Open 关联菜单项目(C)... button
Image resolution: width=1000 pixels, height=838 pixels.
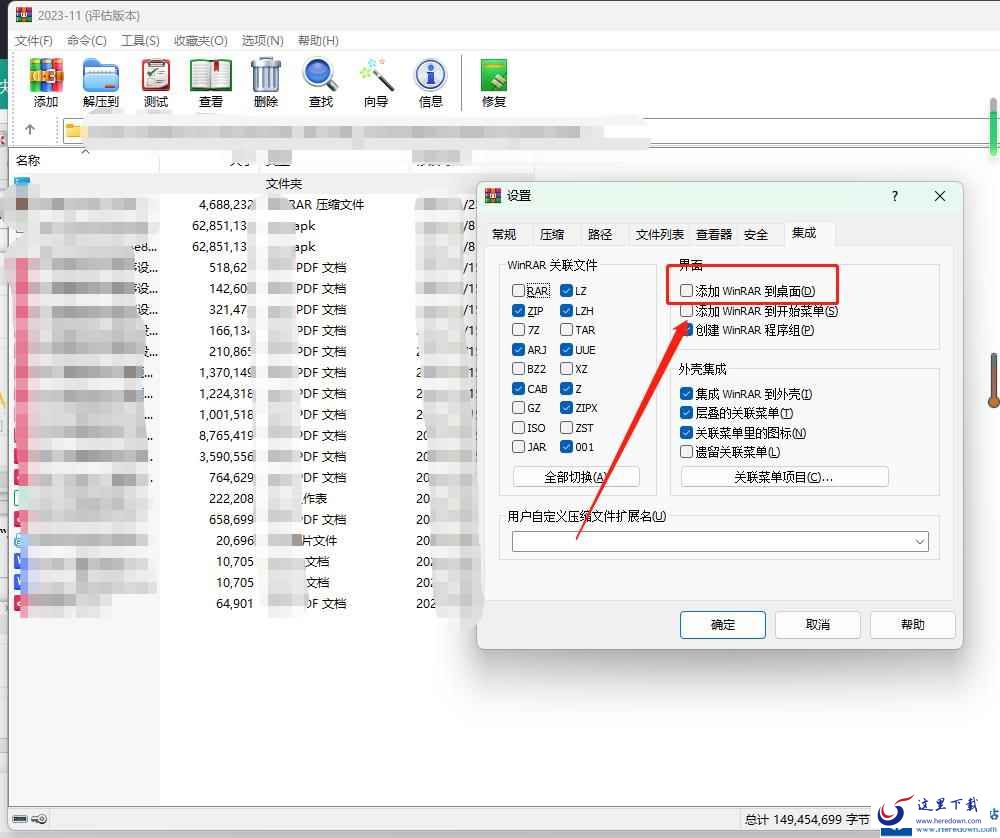[x=784, y=477]
